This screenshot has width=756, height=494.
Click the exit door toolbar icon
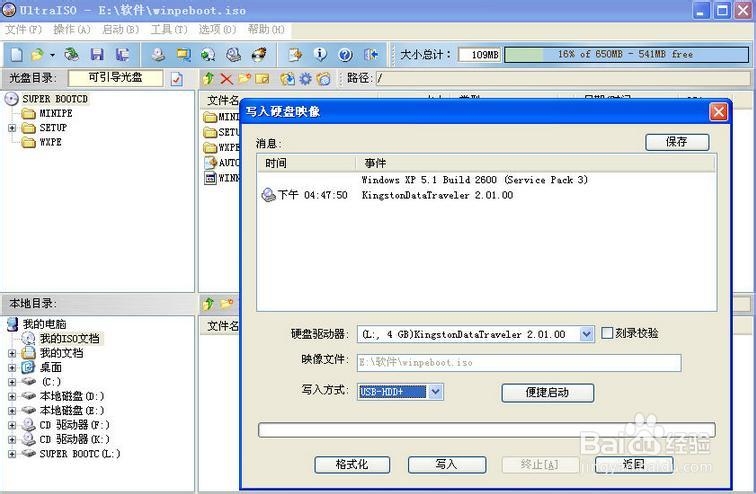[370, 54]
